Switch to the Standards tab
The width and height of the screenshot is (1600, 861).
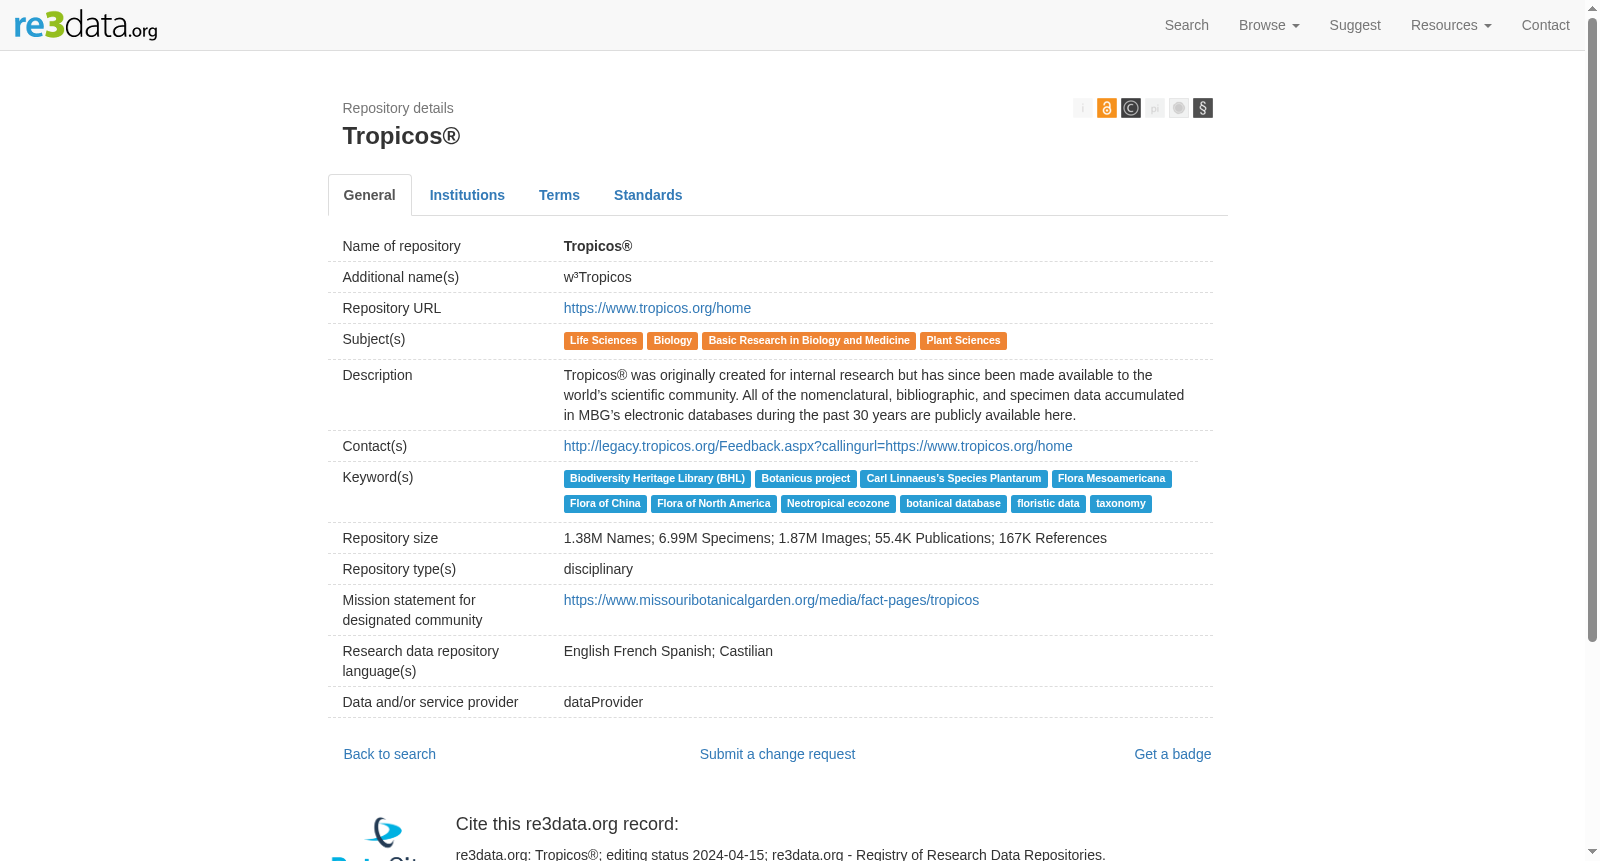coord(648,195)
